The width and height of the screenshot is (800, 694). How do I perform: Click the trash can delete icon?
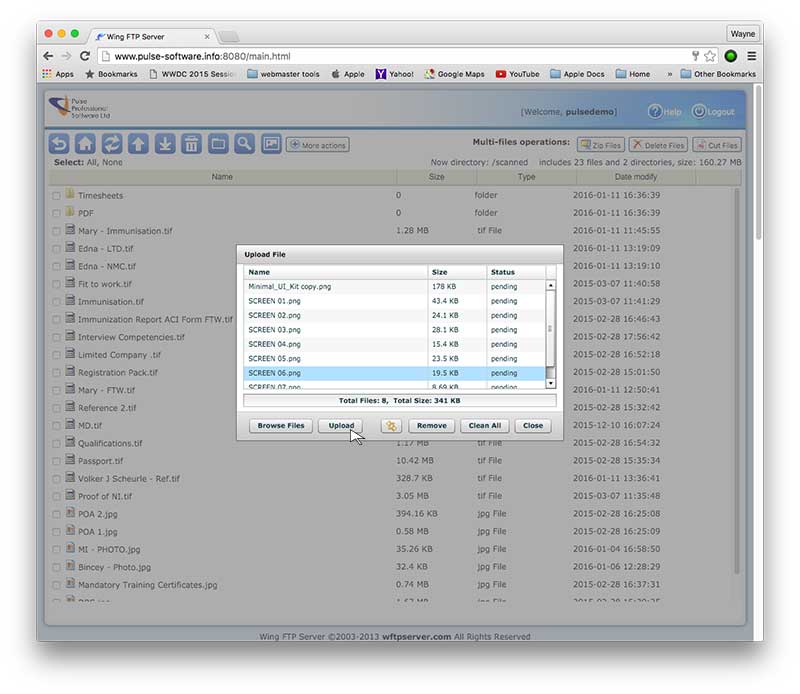click(x=191, y=144)
